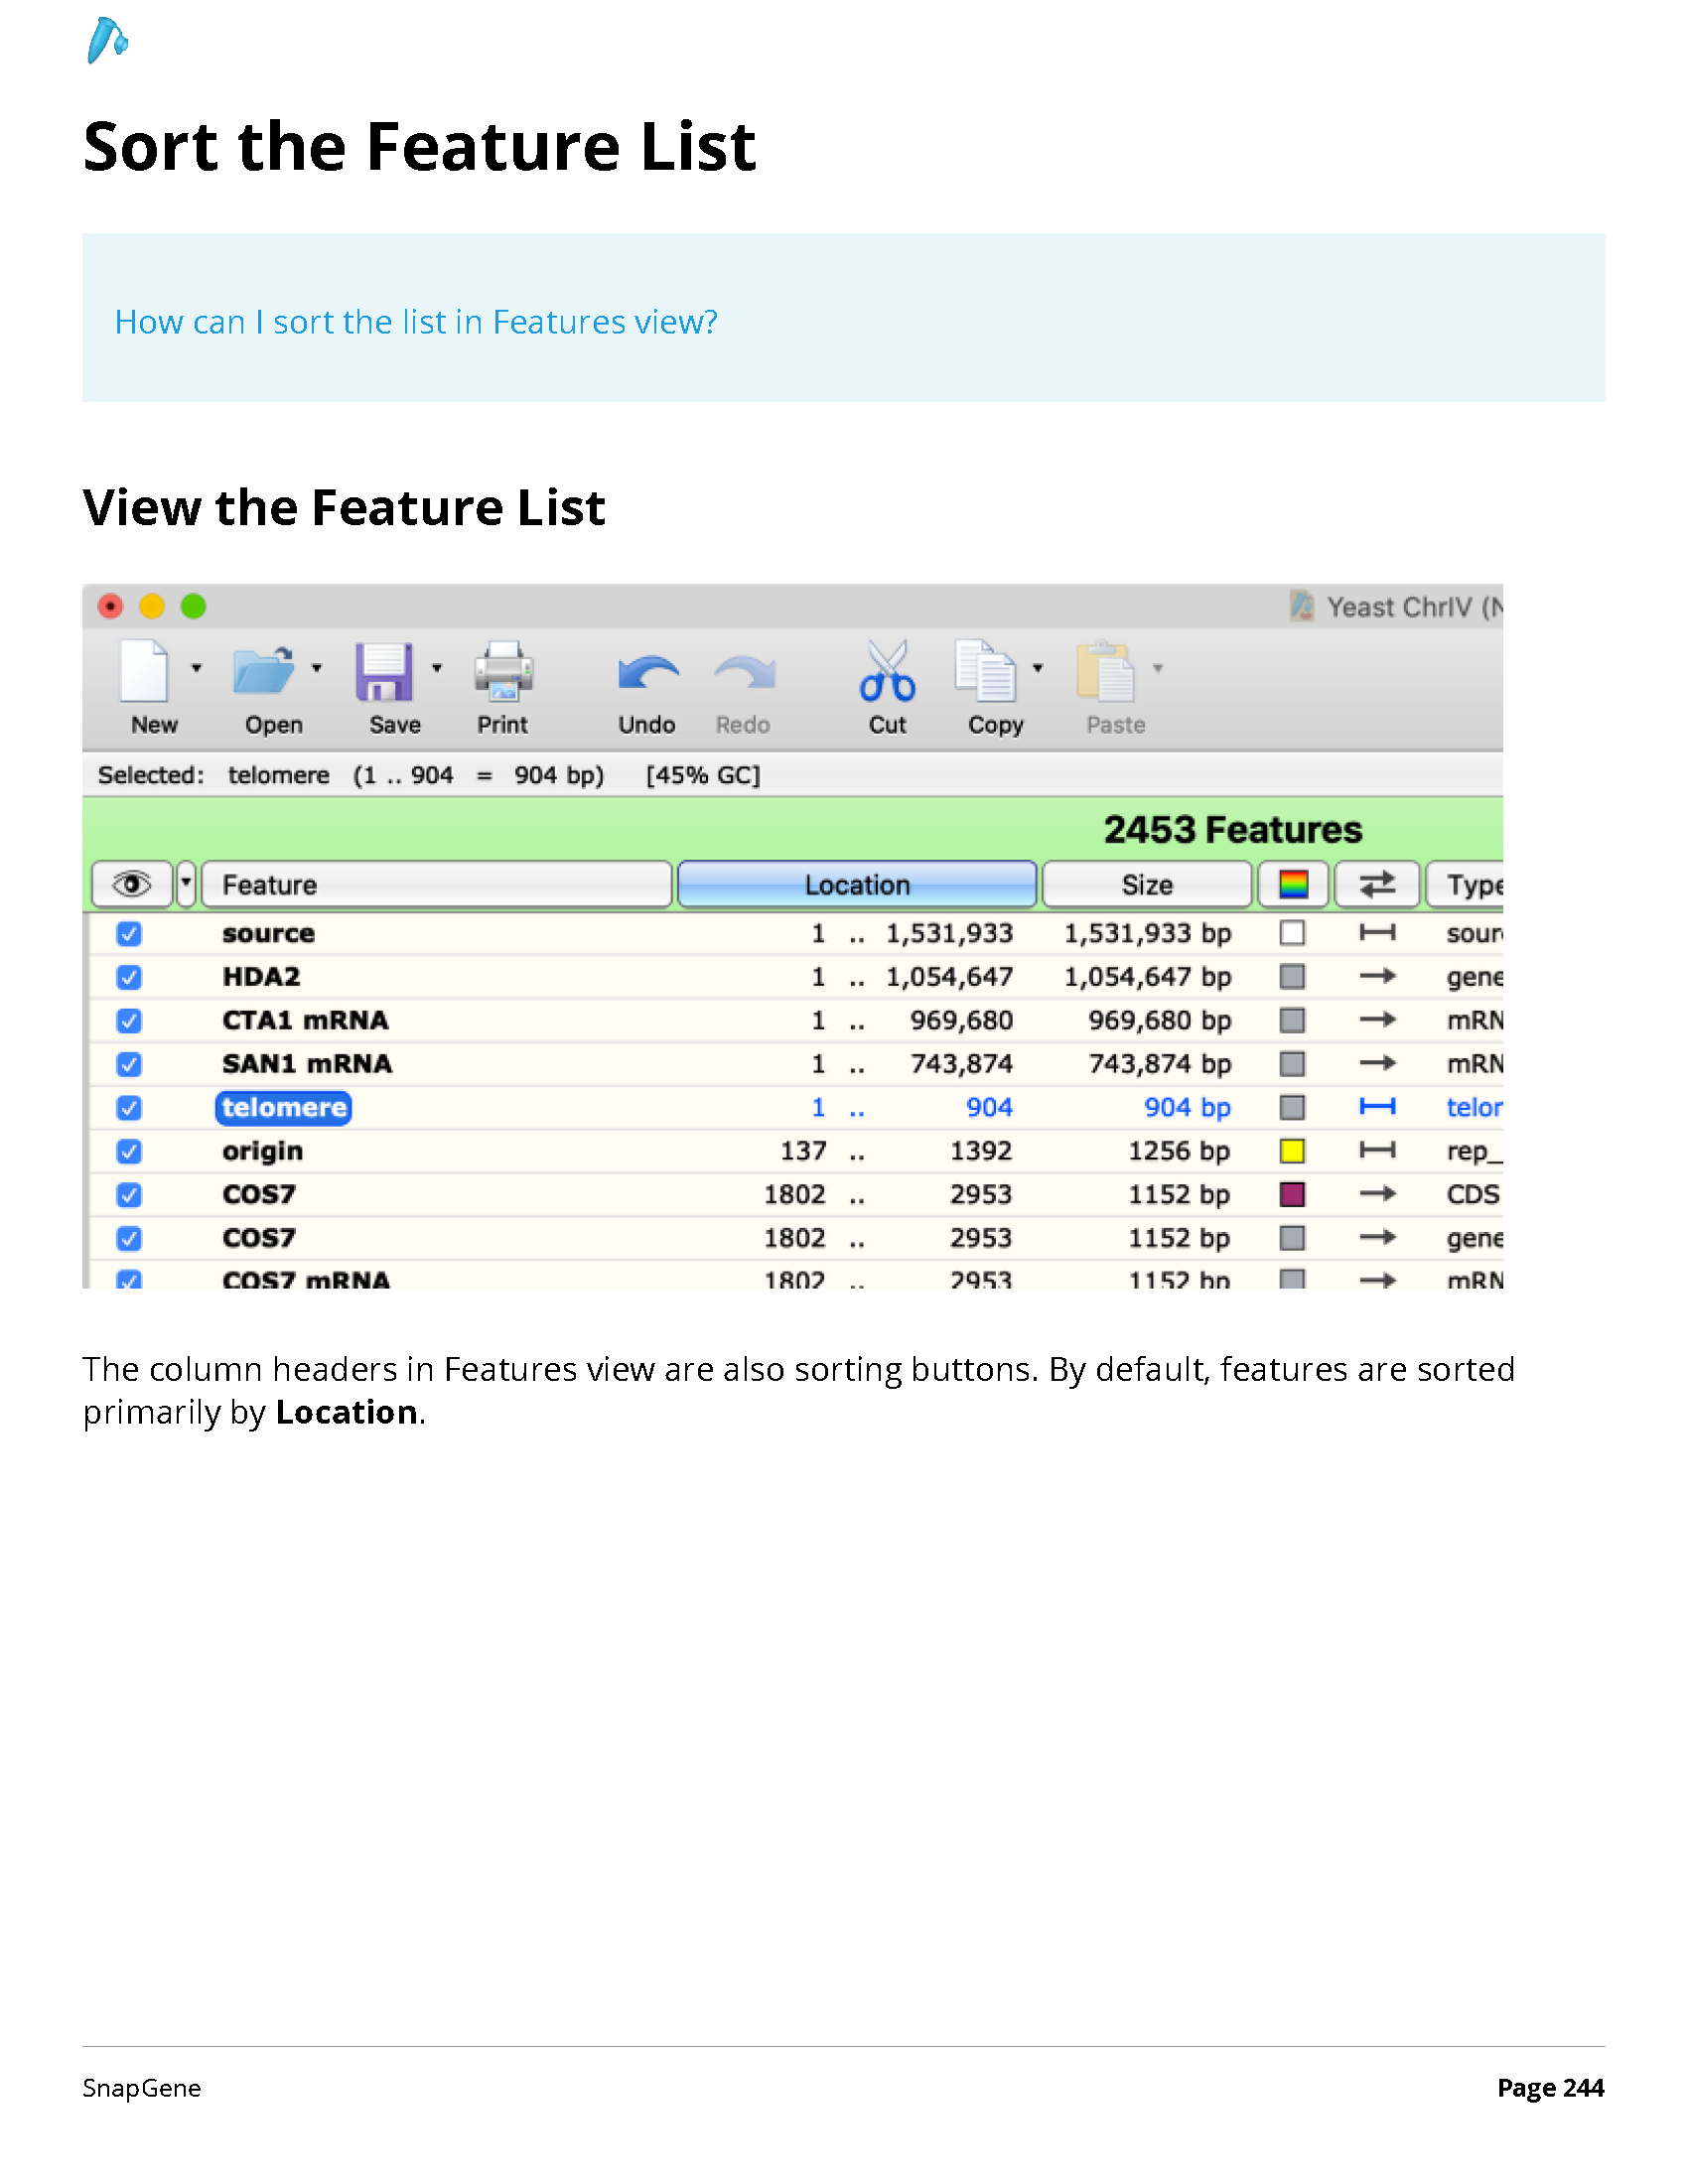
Task: Click the eye visibility column header
Action: pyautogui.click(x=132, y=884)
